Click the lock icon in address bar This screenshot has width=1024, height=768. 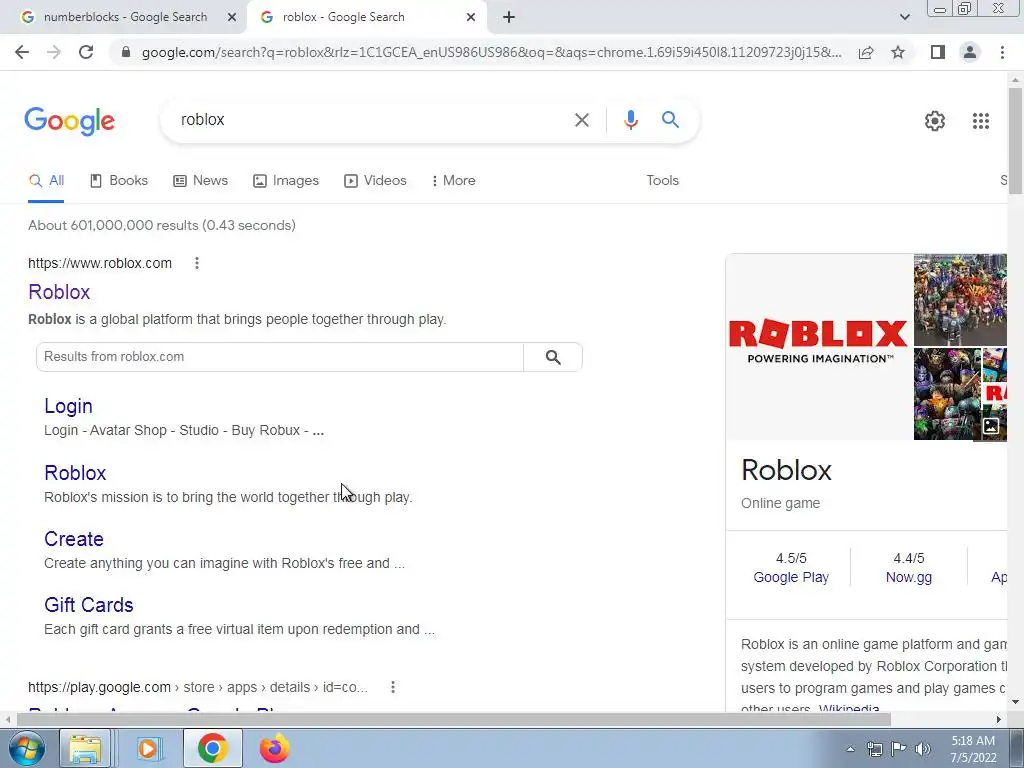tap(126, 52)
